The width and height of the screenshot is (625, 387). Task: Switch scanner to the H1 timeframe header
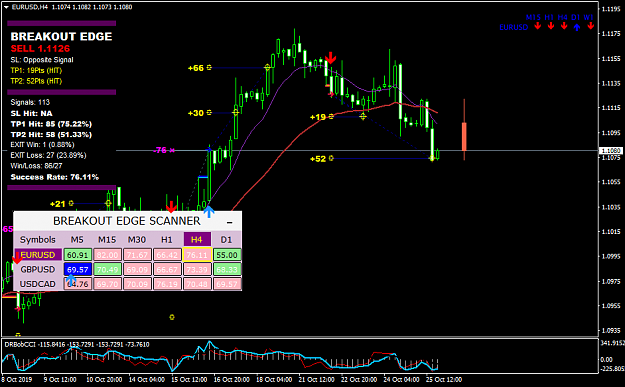tap(167, 240)
